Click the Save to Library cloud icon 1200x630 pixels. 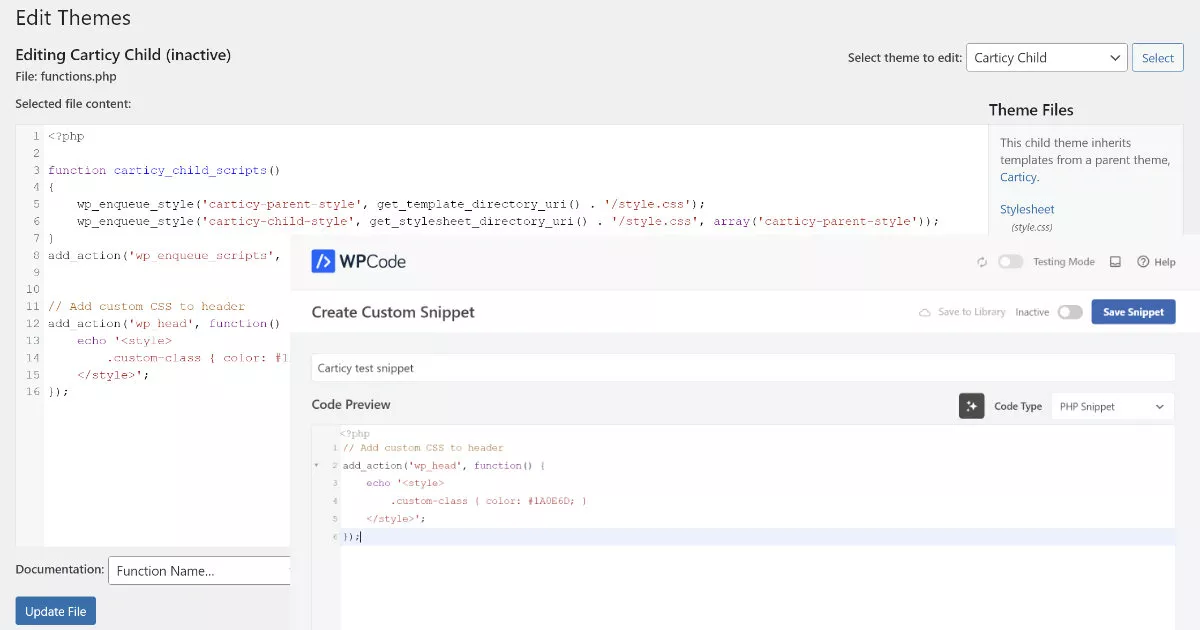point(925,312)
